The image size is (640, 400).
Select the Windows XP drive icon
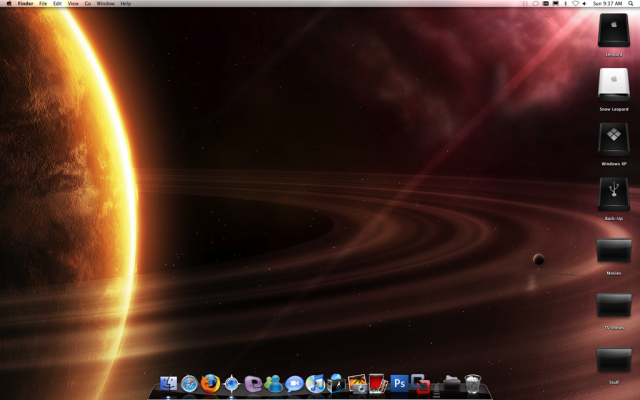point(614,139)
